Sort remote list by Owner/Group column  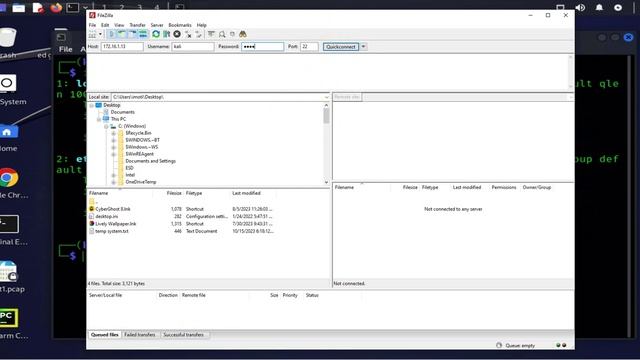pyautogui.click(x=537, y=187)
